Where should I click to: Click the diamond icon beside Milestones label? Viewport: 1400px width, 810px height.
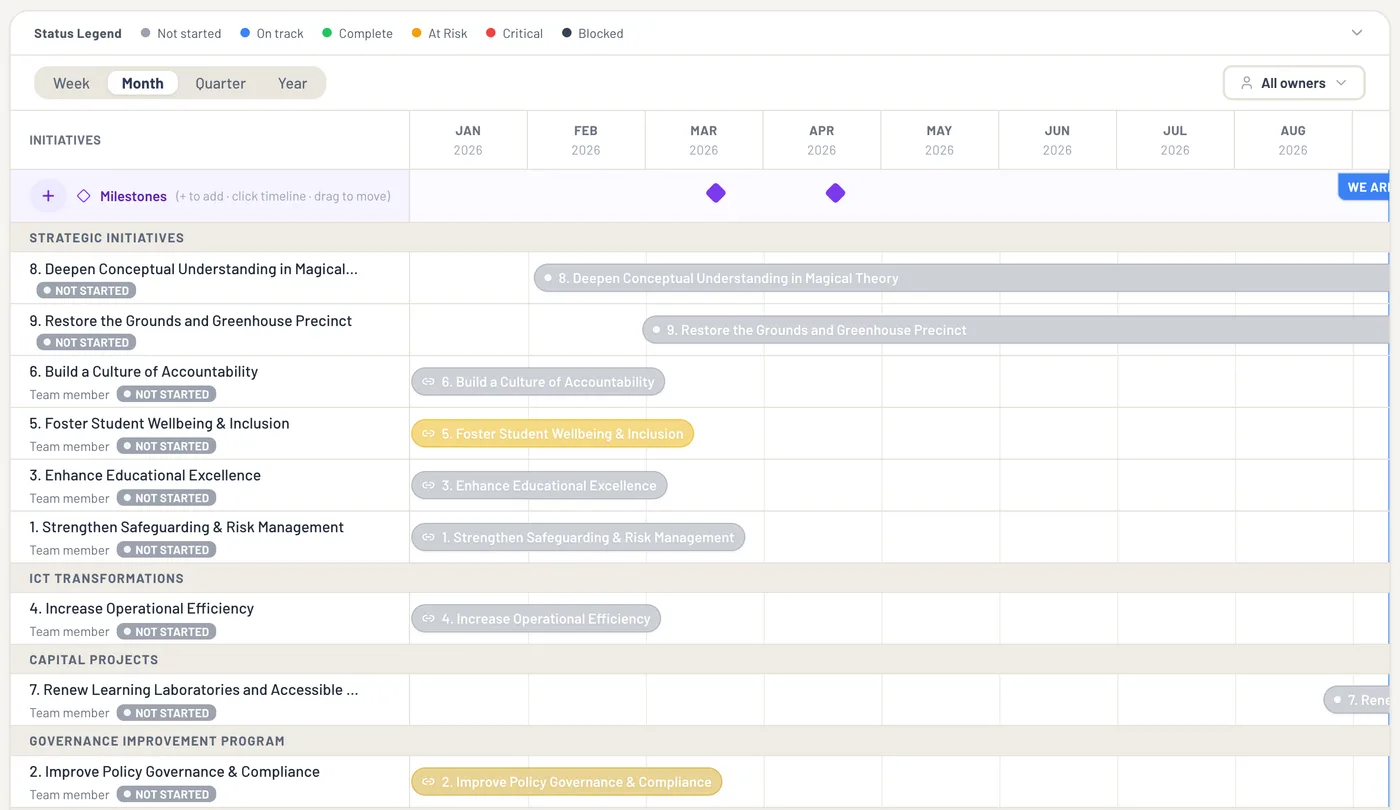pyautogui.click(x=84, y=196)
